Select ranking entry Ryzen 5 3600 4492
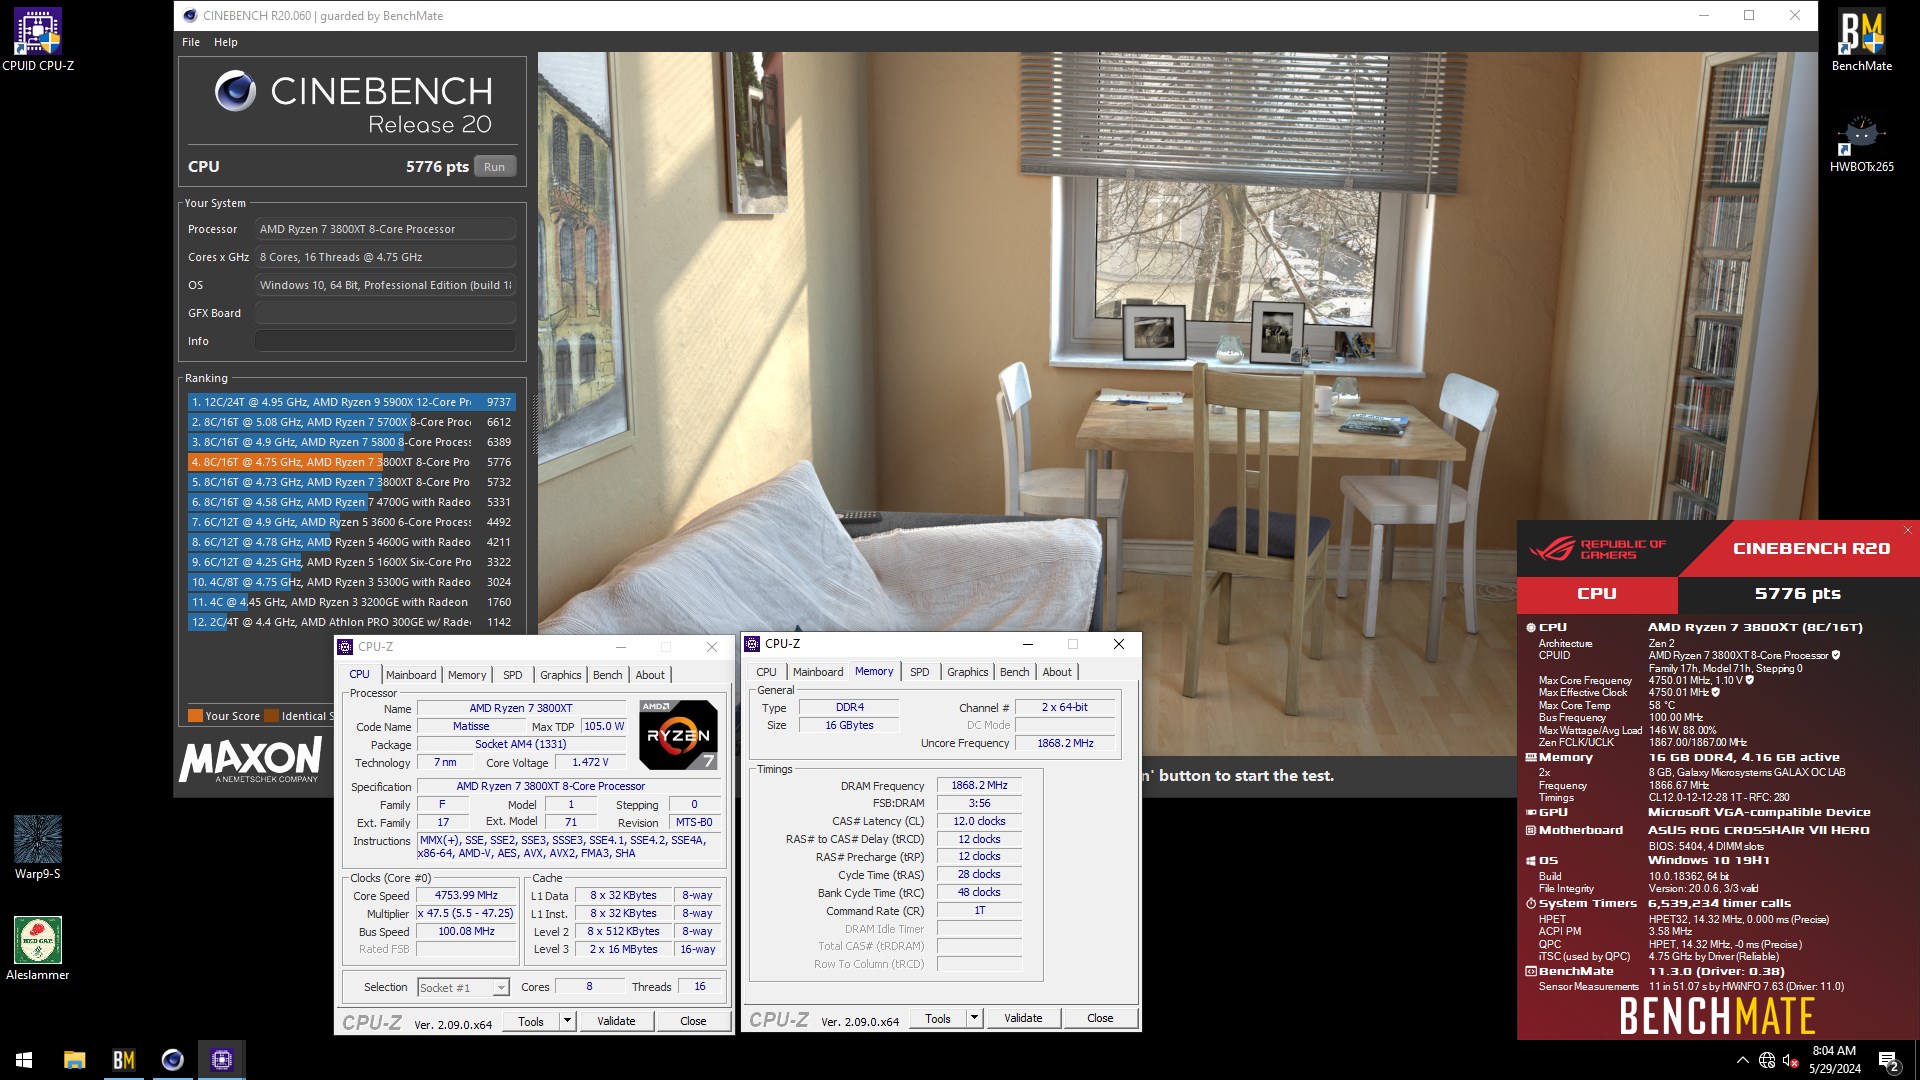 pyautogui.click(x=352, y=522)
